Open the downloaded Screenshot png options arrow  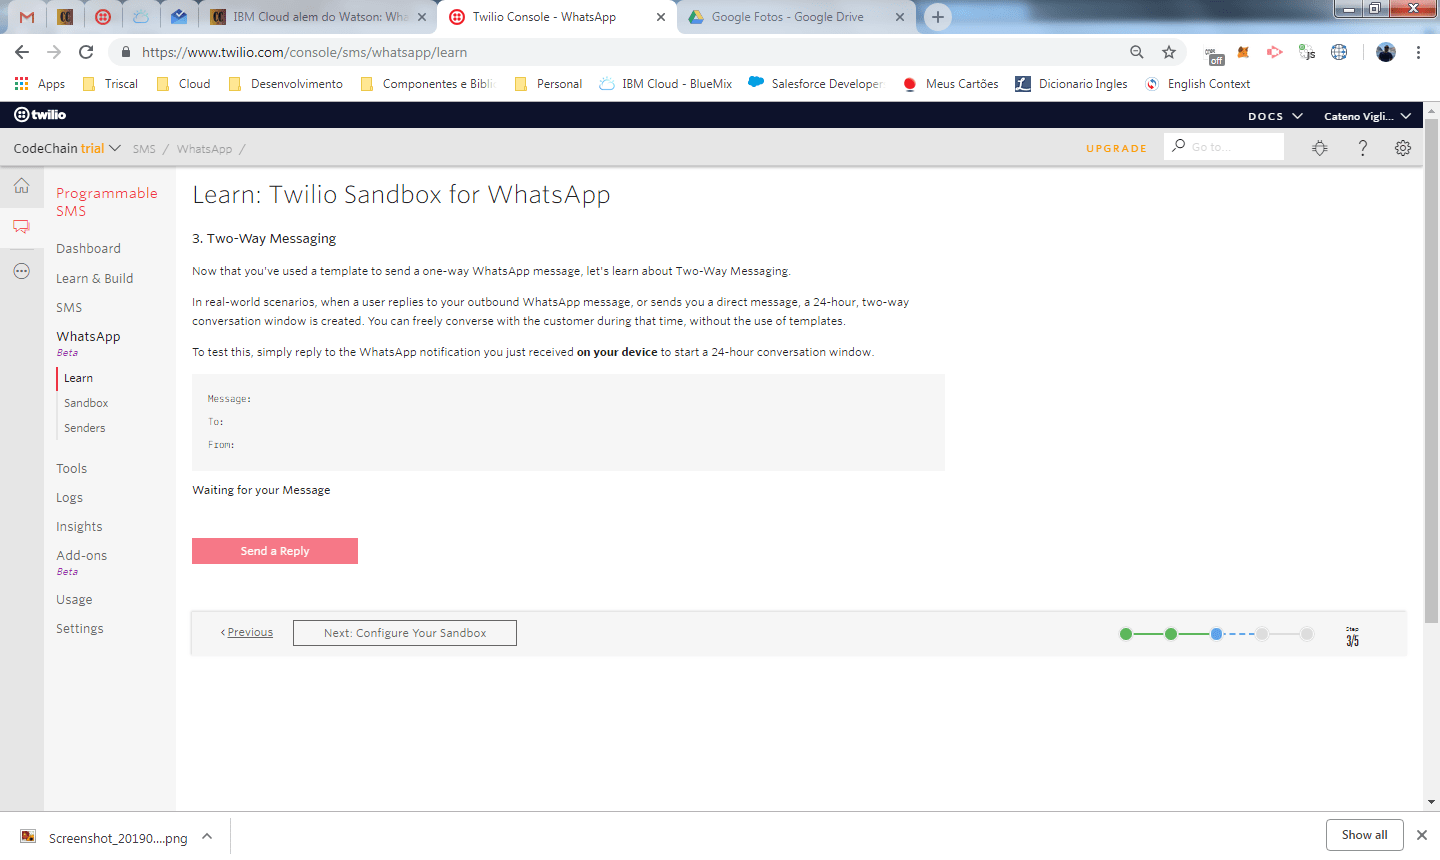207,836
